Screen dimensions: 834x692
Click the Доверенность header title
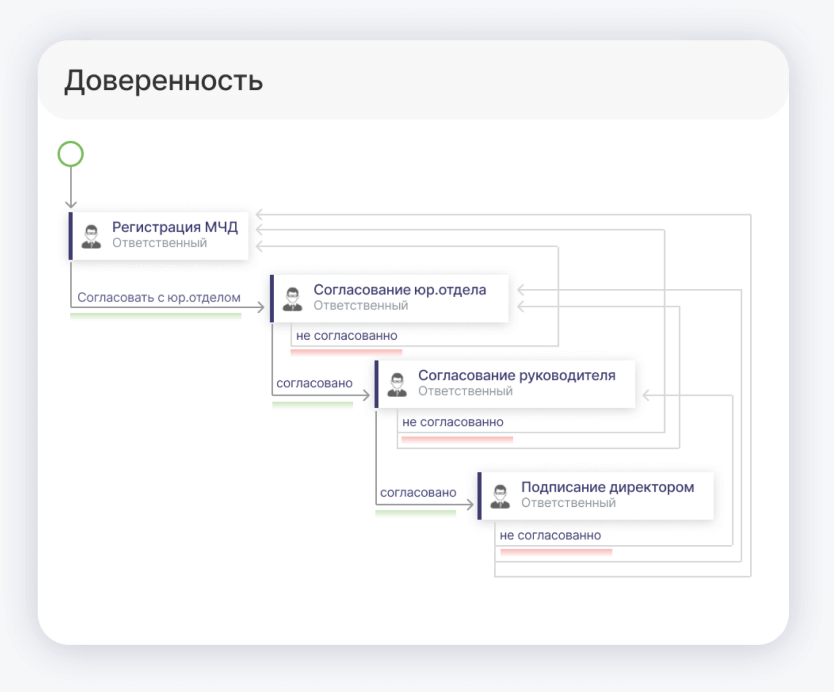(x=163, y=81)
